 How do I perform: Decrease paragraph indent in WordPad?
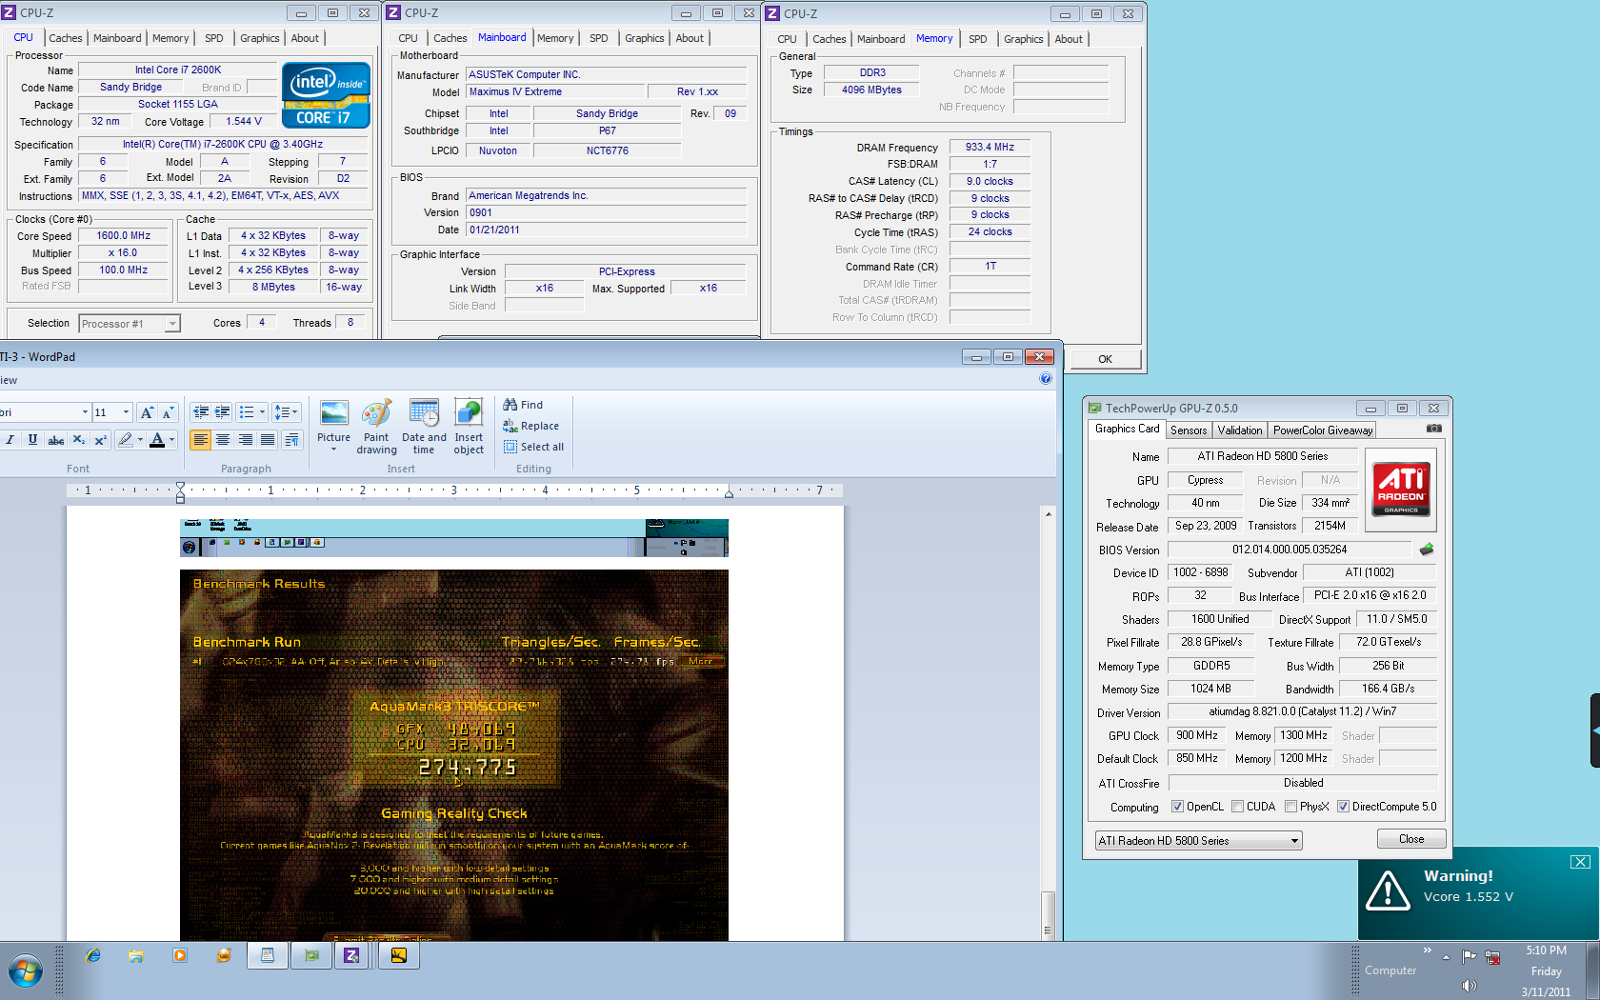pyautogui.click(x=201, y=412)
